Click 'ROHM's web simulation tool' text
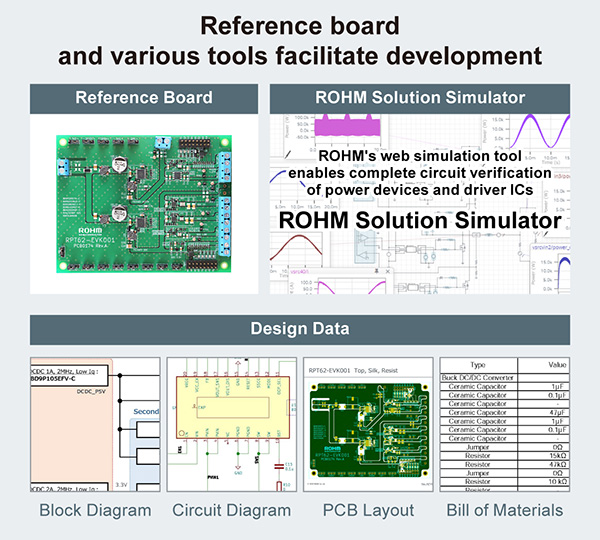Screen dimensions: 600x540 click(420, 156)
